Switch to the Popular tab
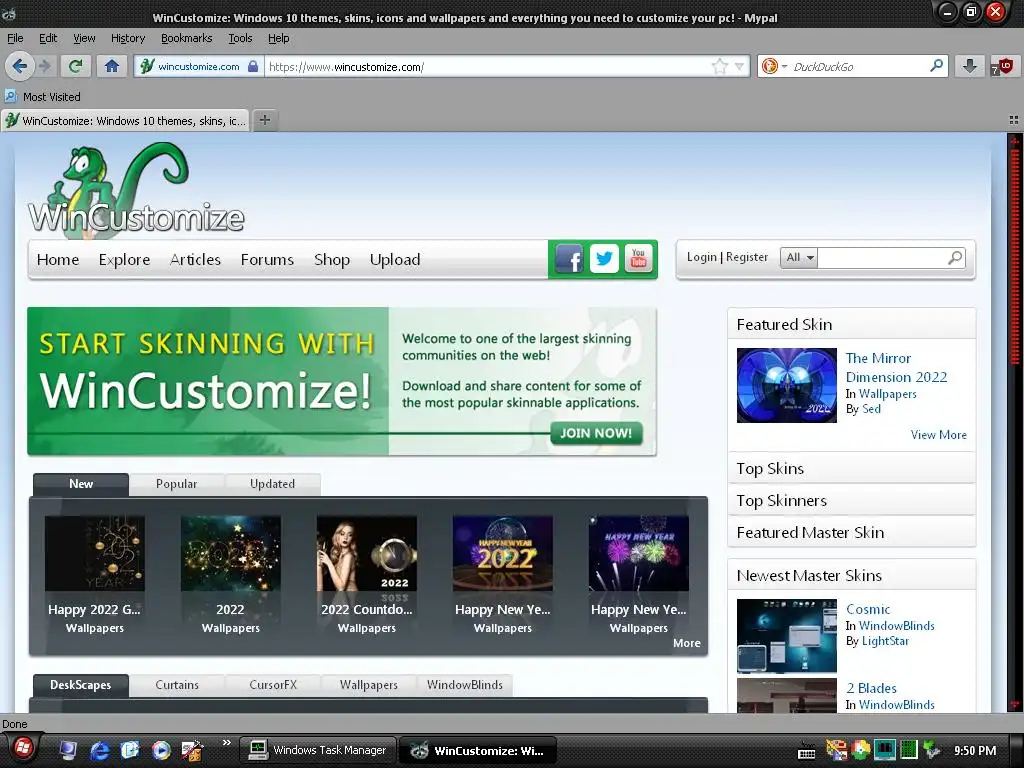Image resolution: width=1024 pixels, height=768 pixels. (176, 484)
